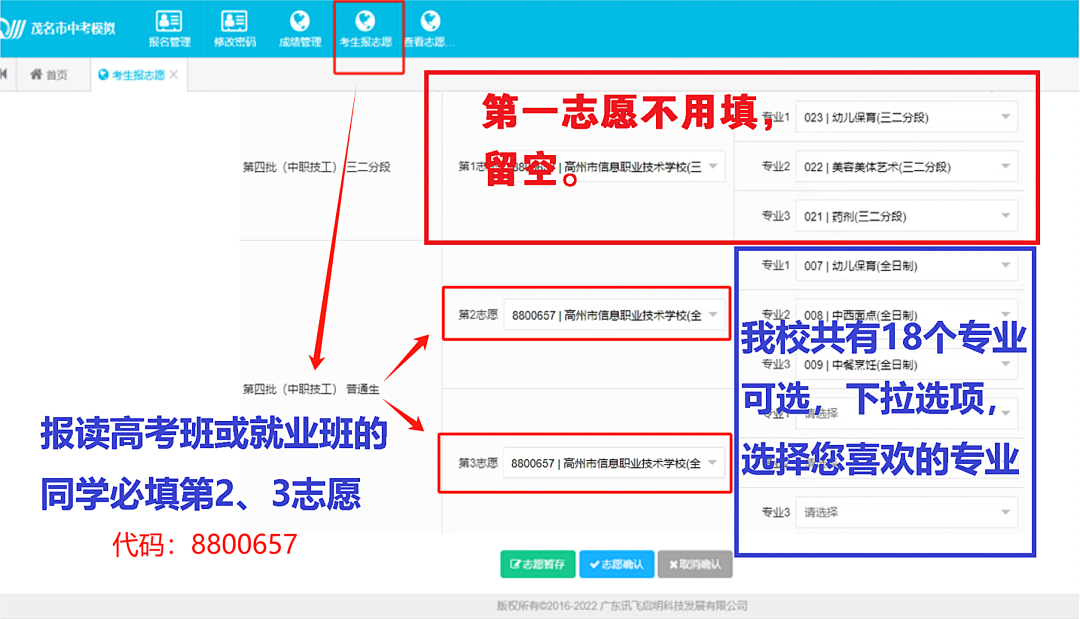Click the blue 志愿确认 button
Image resolution: width=1080 pixels, height=619 pixels.
(616, 564)
